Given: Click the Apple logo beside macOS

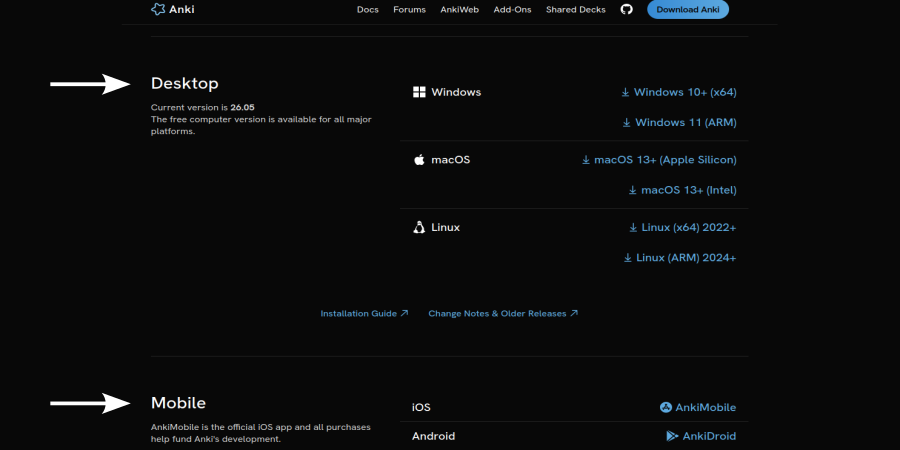Looking at the screenshot, I should click(x=419, y=160).
